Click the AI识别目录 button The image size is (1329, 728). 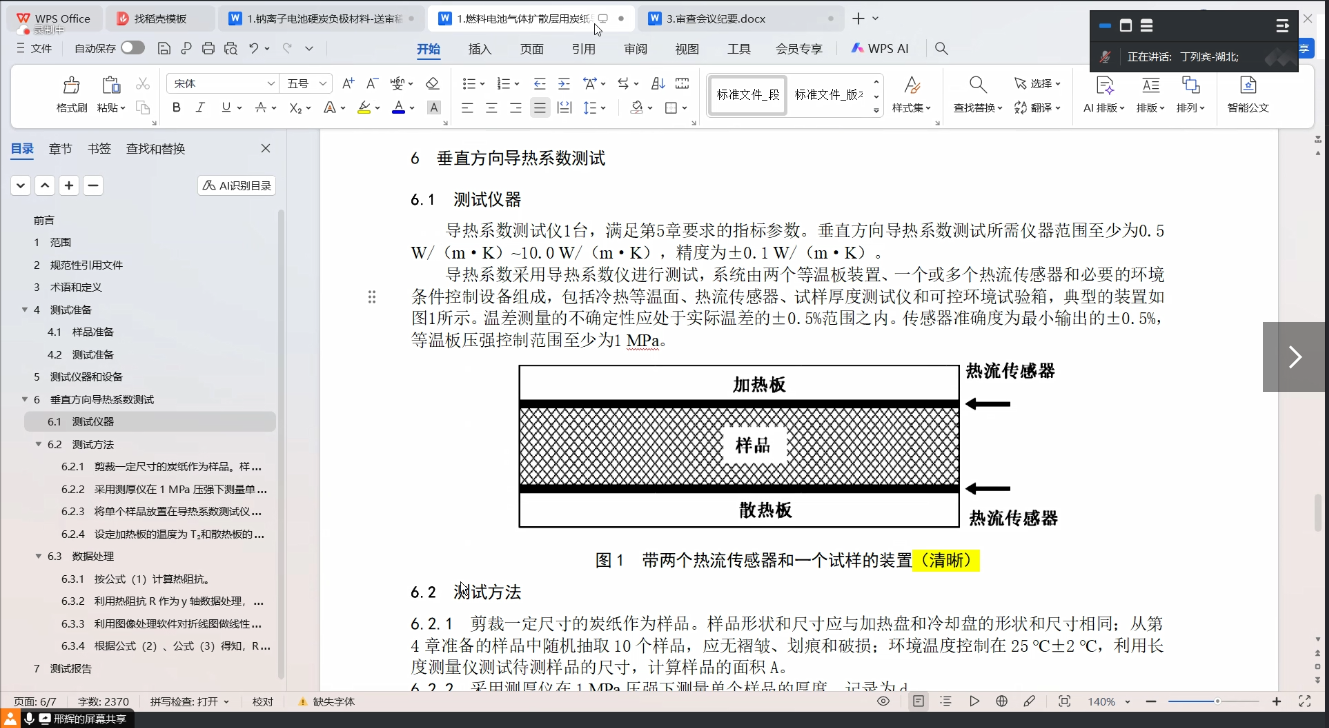[x=237, y=185]
